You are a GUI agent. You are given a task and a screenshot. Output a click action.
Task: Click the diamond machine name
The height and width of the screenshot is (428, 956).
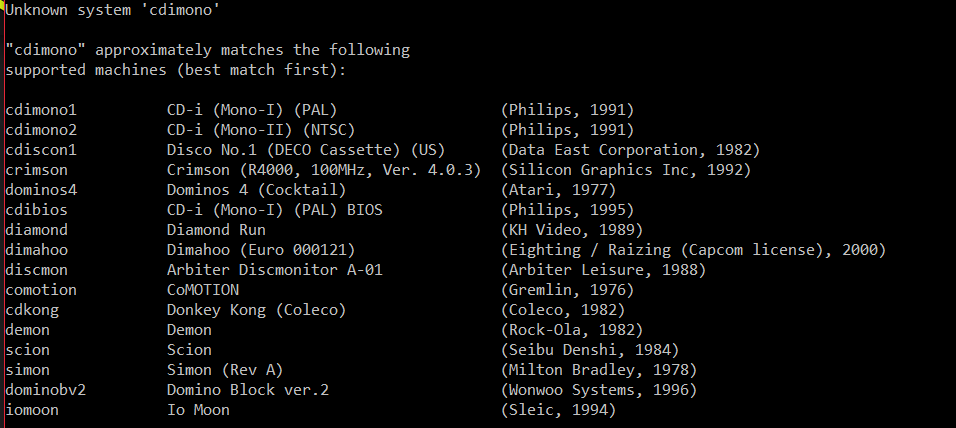point(36,229)
